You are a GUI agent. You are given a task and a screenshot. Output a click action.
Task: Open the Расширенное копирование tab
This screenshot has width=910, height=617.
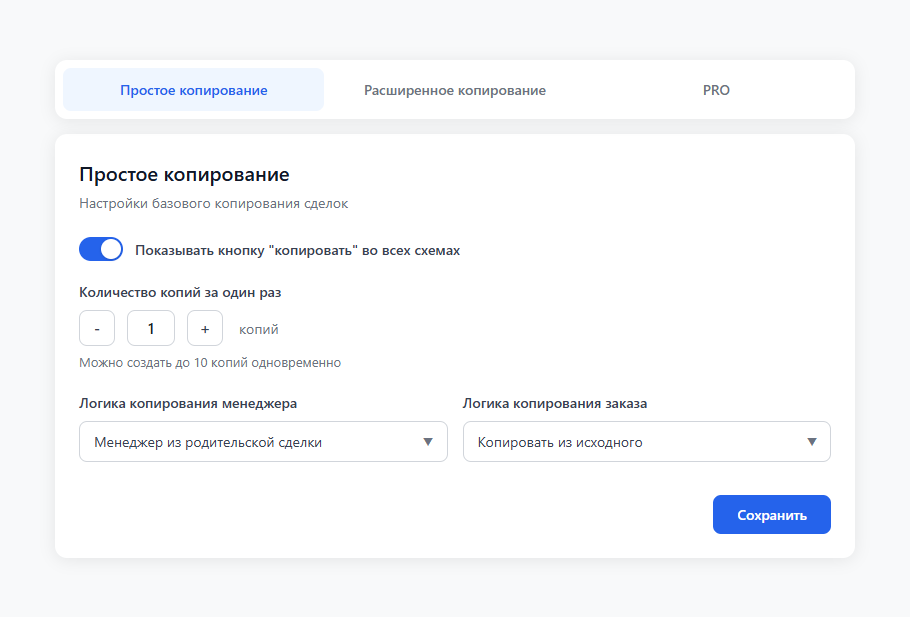click(x=454, y=90)
